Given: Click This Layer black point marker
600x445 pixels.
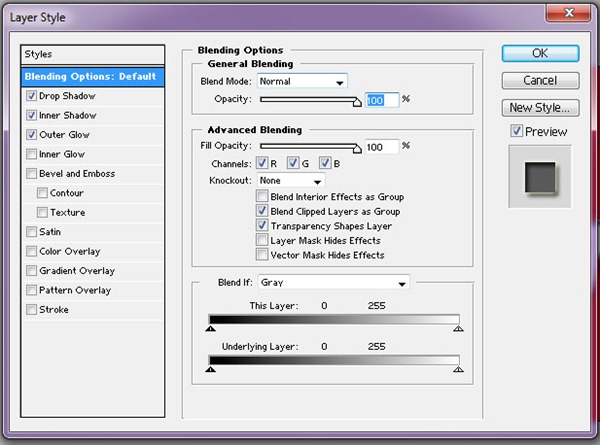Looking at the screenshot, I should (210, 328).
